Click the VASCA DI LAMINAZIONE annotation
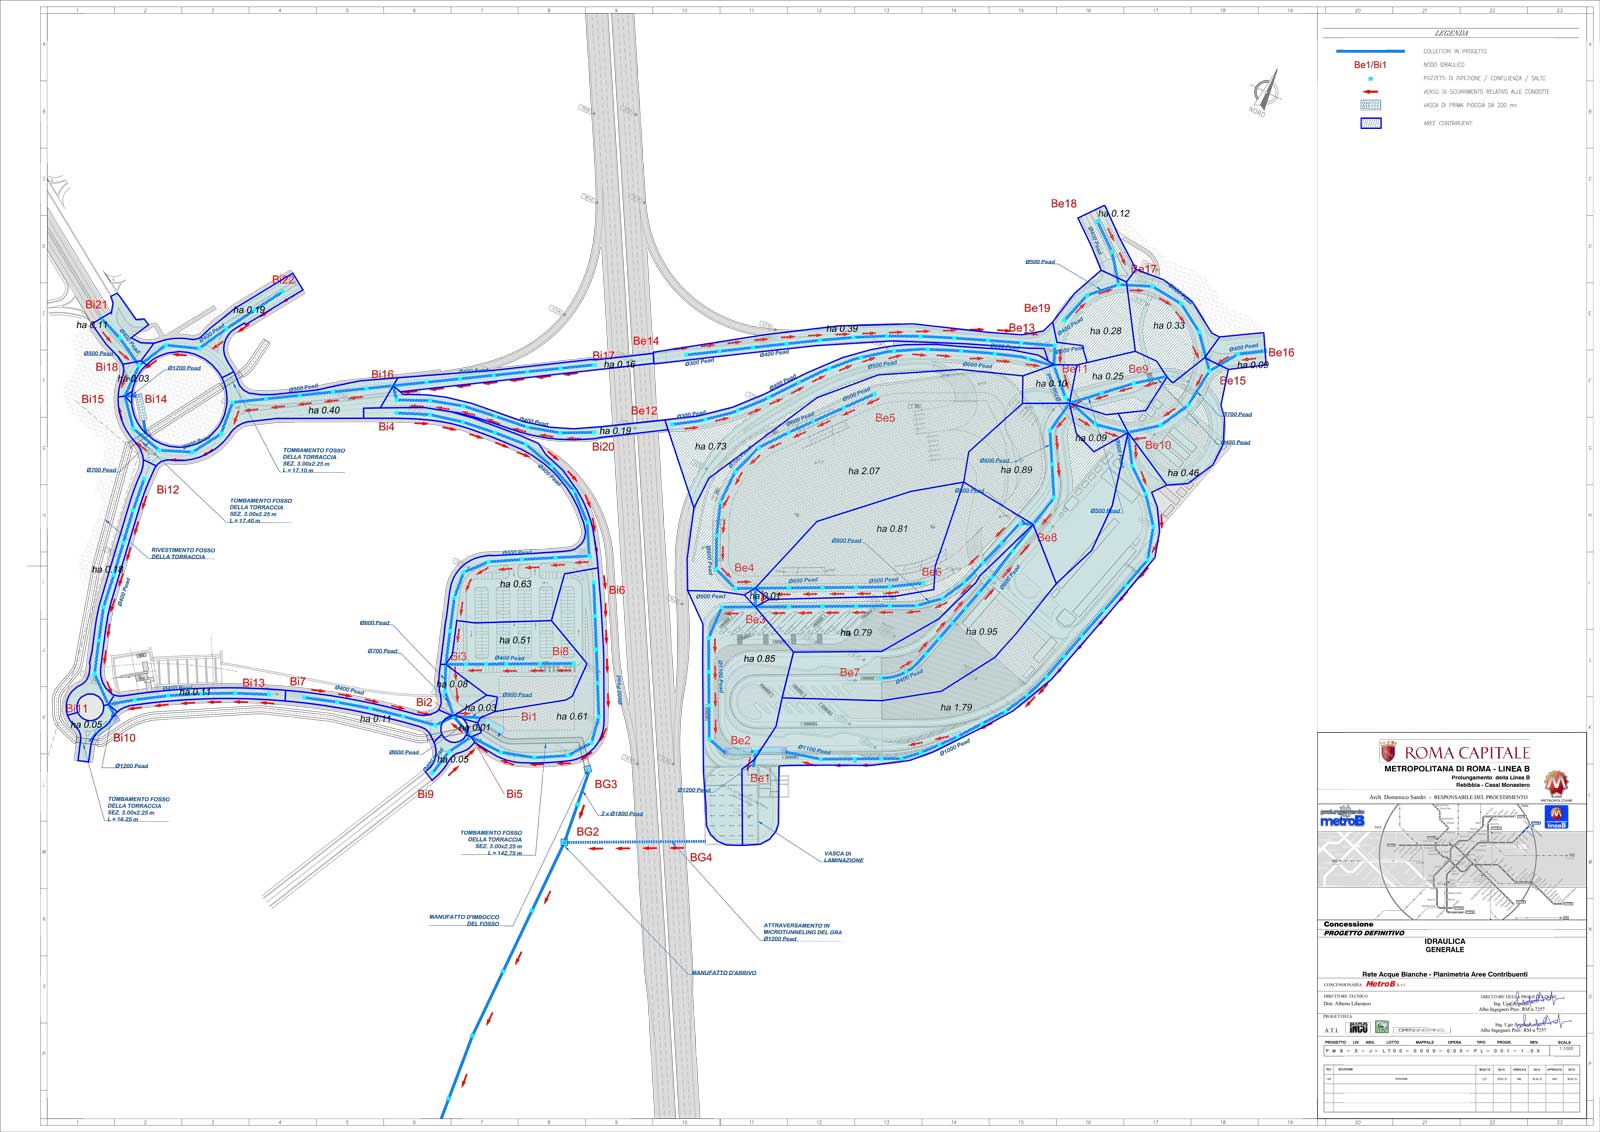The width and height of the screenshot is (1600, 1132). [x=844, y=858]
